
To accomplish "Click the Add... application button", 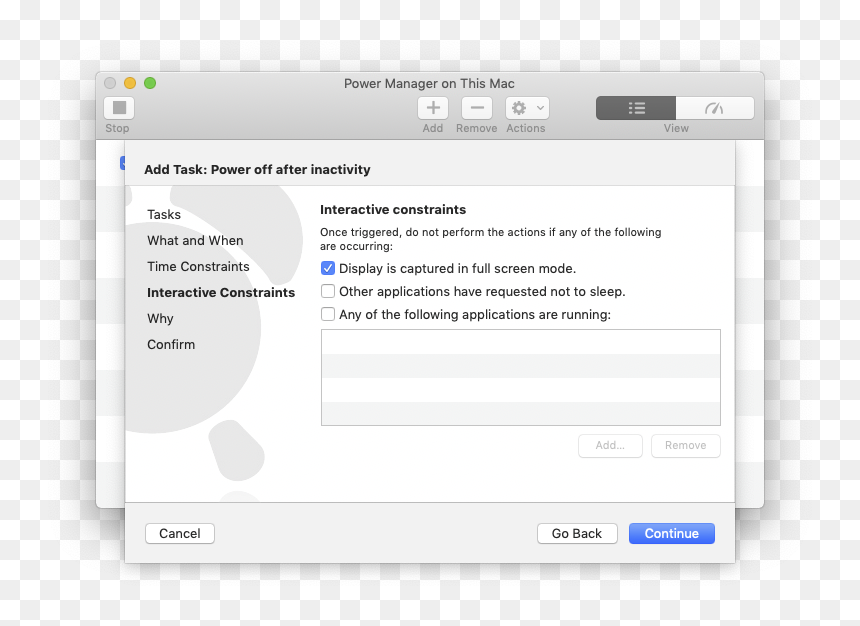I will [x=610, y=445].
